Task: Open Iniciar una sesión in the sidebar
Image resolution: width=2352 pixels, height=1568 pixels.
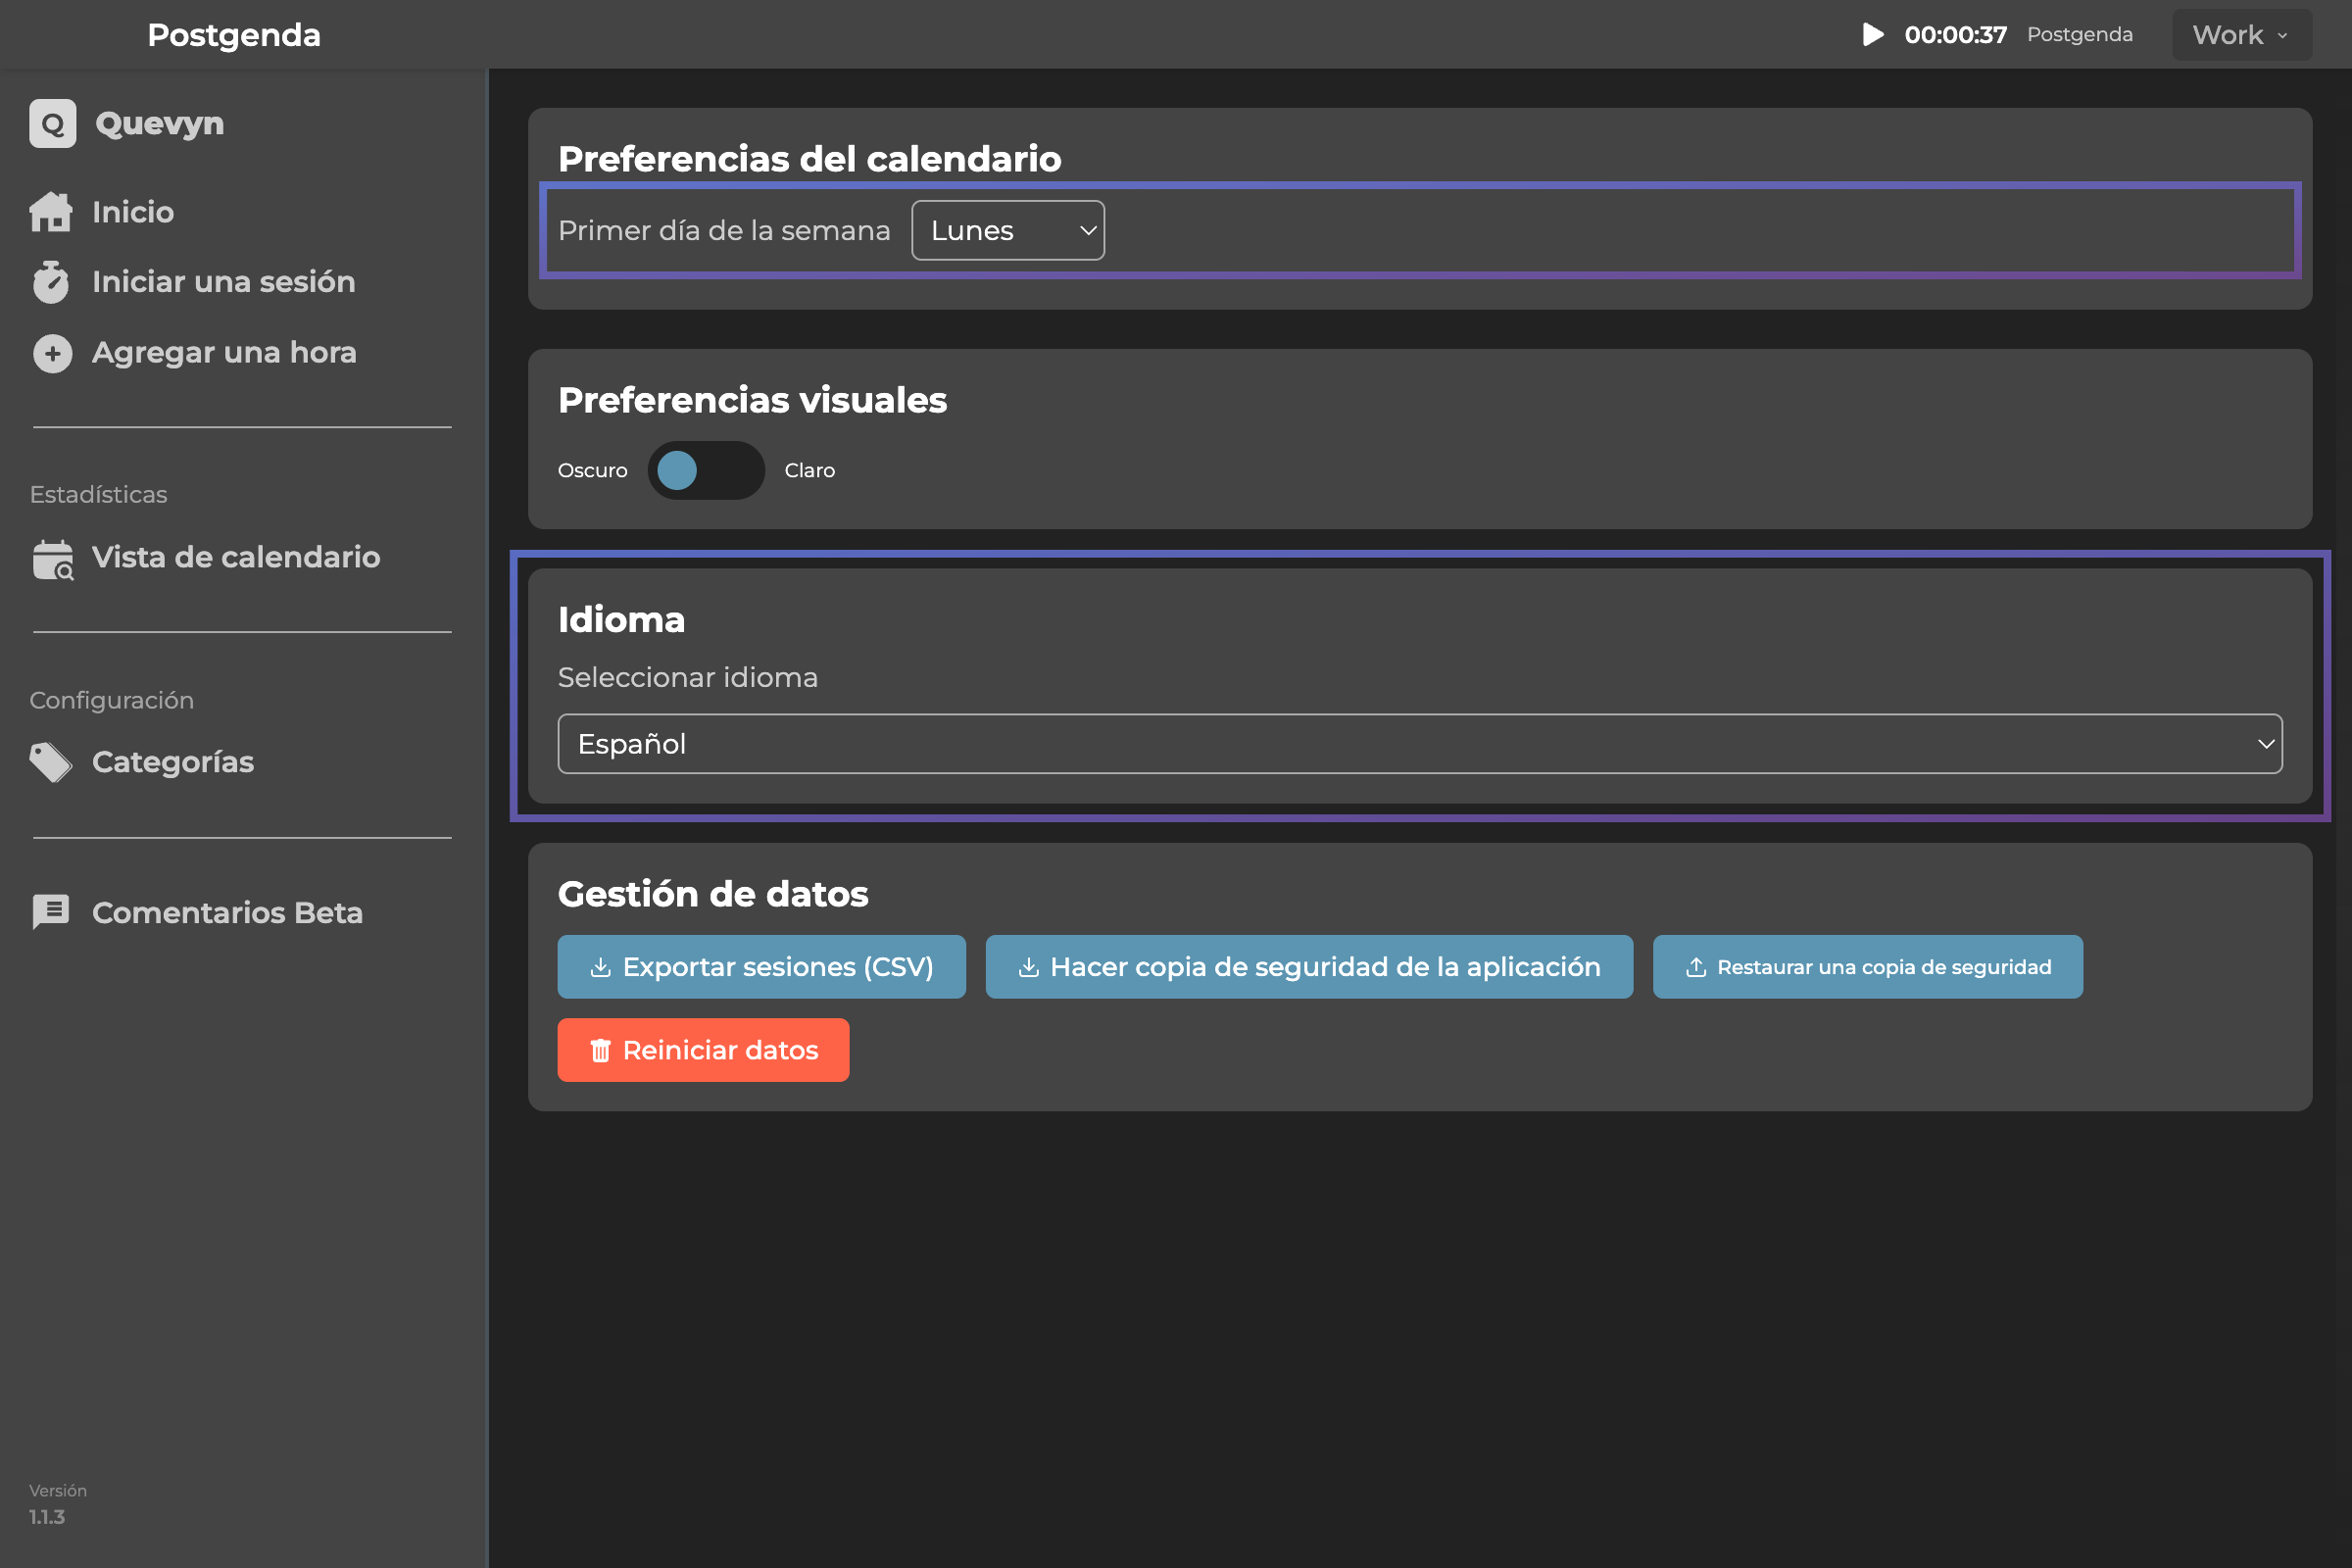Action: pos(224,282)
